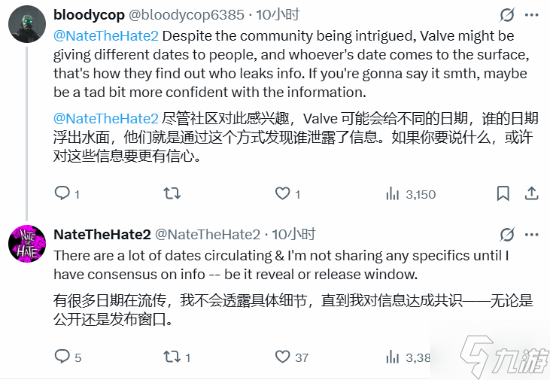Open the NateTheHate2 display name on the reply

pyautogui.click(x=102, y=234)
